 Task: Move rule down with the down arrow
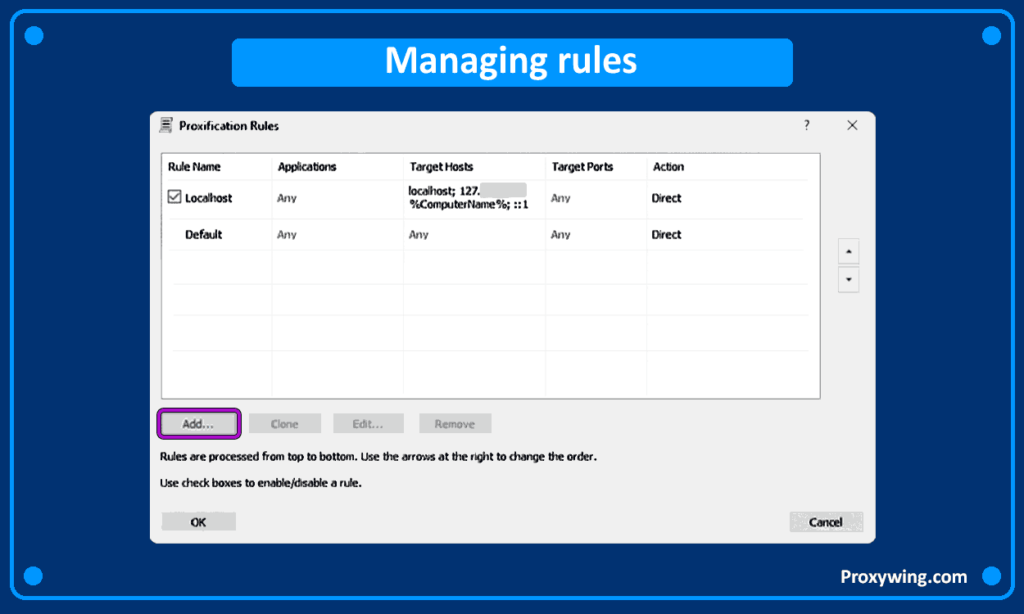[x=849, y=280]
